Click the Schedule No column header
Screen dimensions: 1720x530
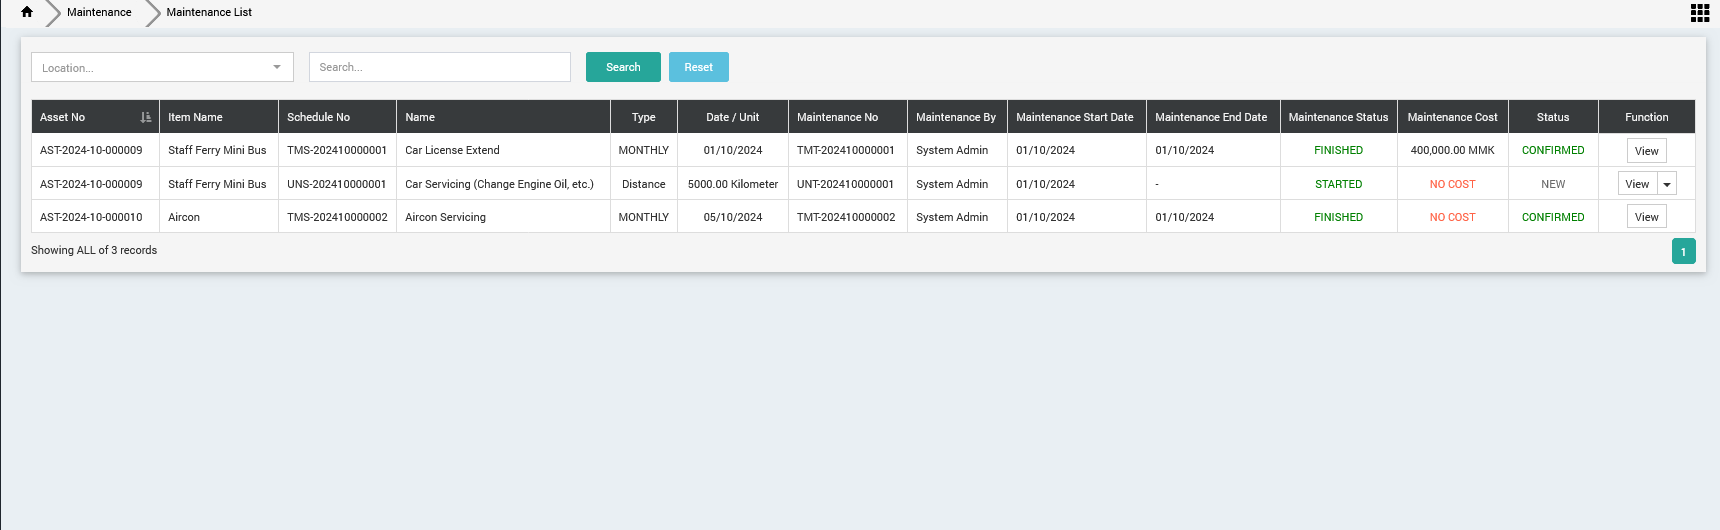[x=318, y=117]
